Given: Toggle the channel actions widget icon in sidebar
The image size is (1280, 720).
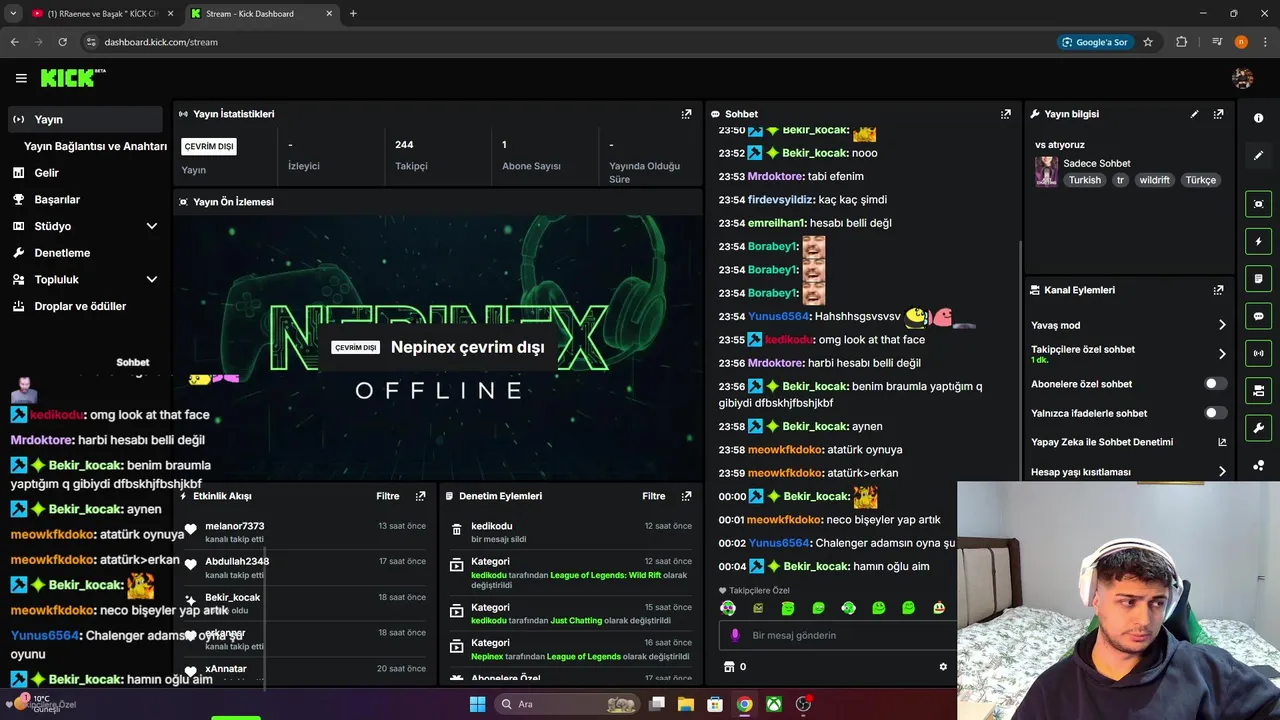Looking at the screenshot, I should pyautogui.click(x=1258, y=390).
